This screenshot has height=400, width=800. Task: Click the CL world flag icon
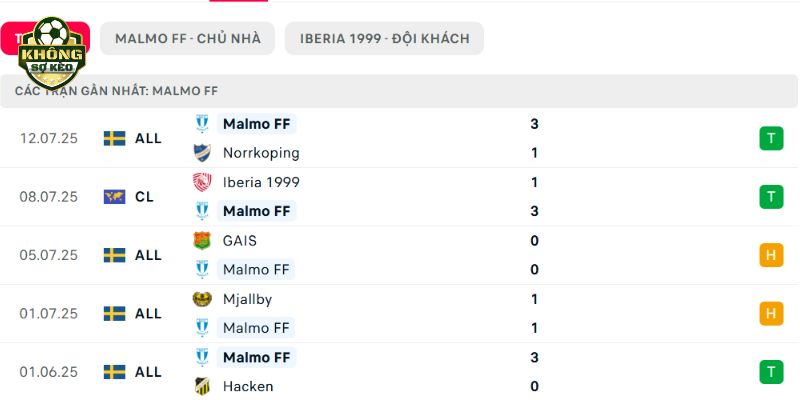[x=114, y=197]
